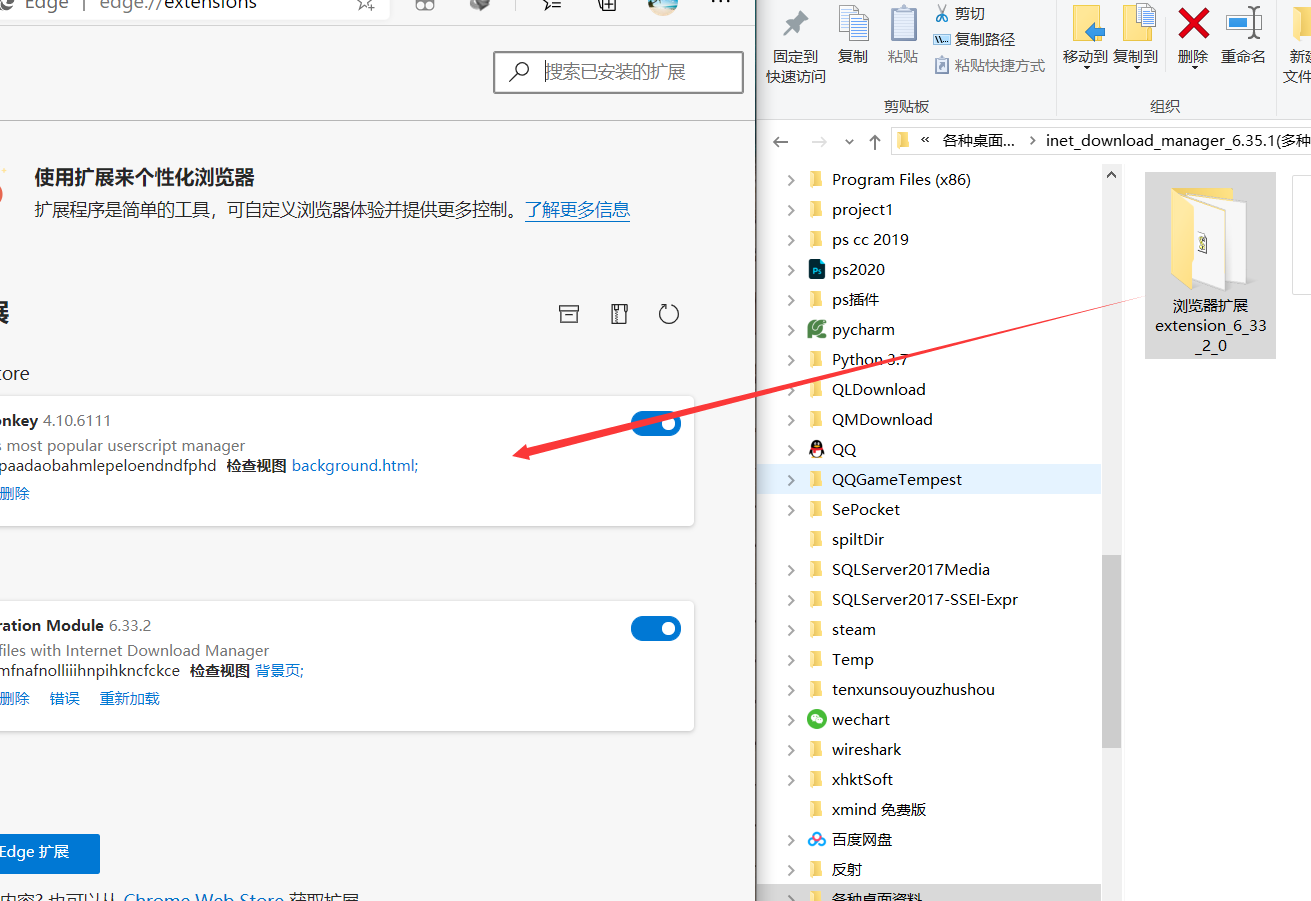Click 粘贴快捷方式 paste shortcut icon
1311x901 pixels.
pyautogui.click(x=941, y=65)
